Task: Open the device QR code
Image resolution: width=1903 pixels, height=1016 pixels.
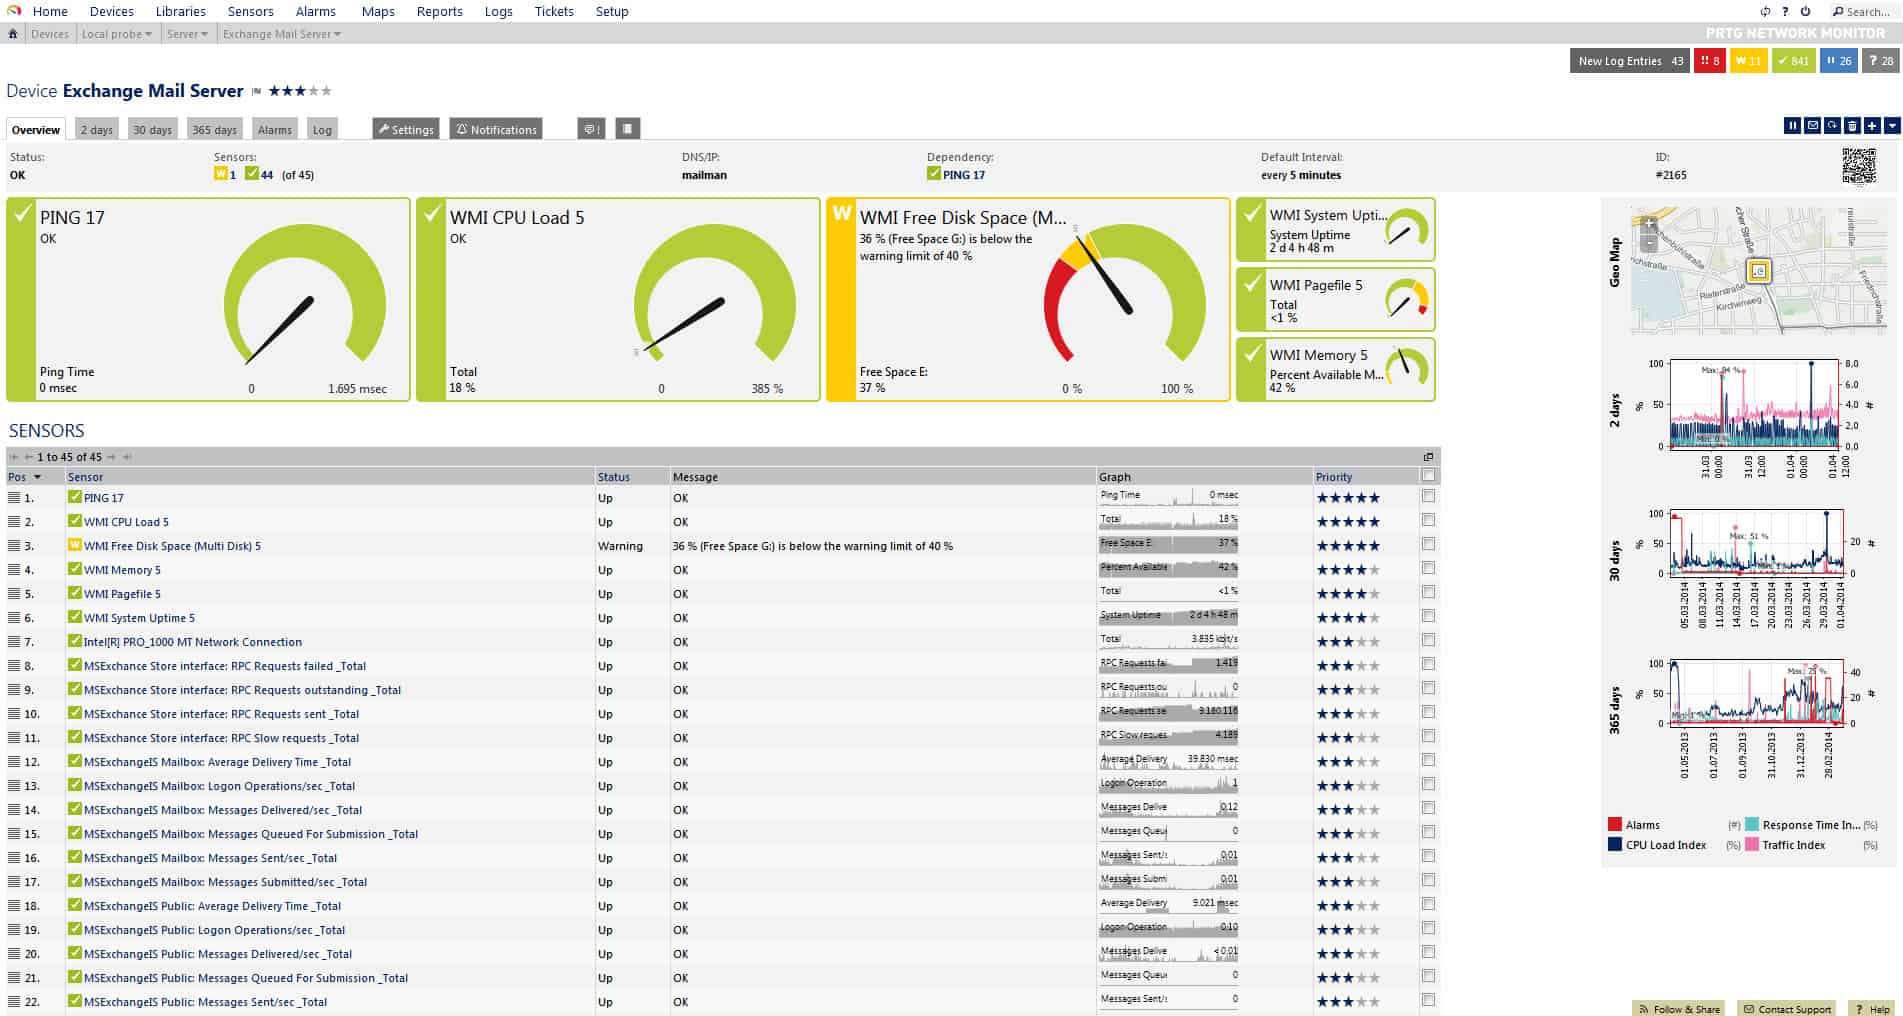Action: [x=1859, y=166]
